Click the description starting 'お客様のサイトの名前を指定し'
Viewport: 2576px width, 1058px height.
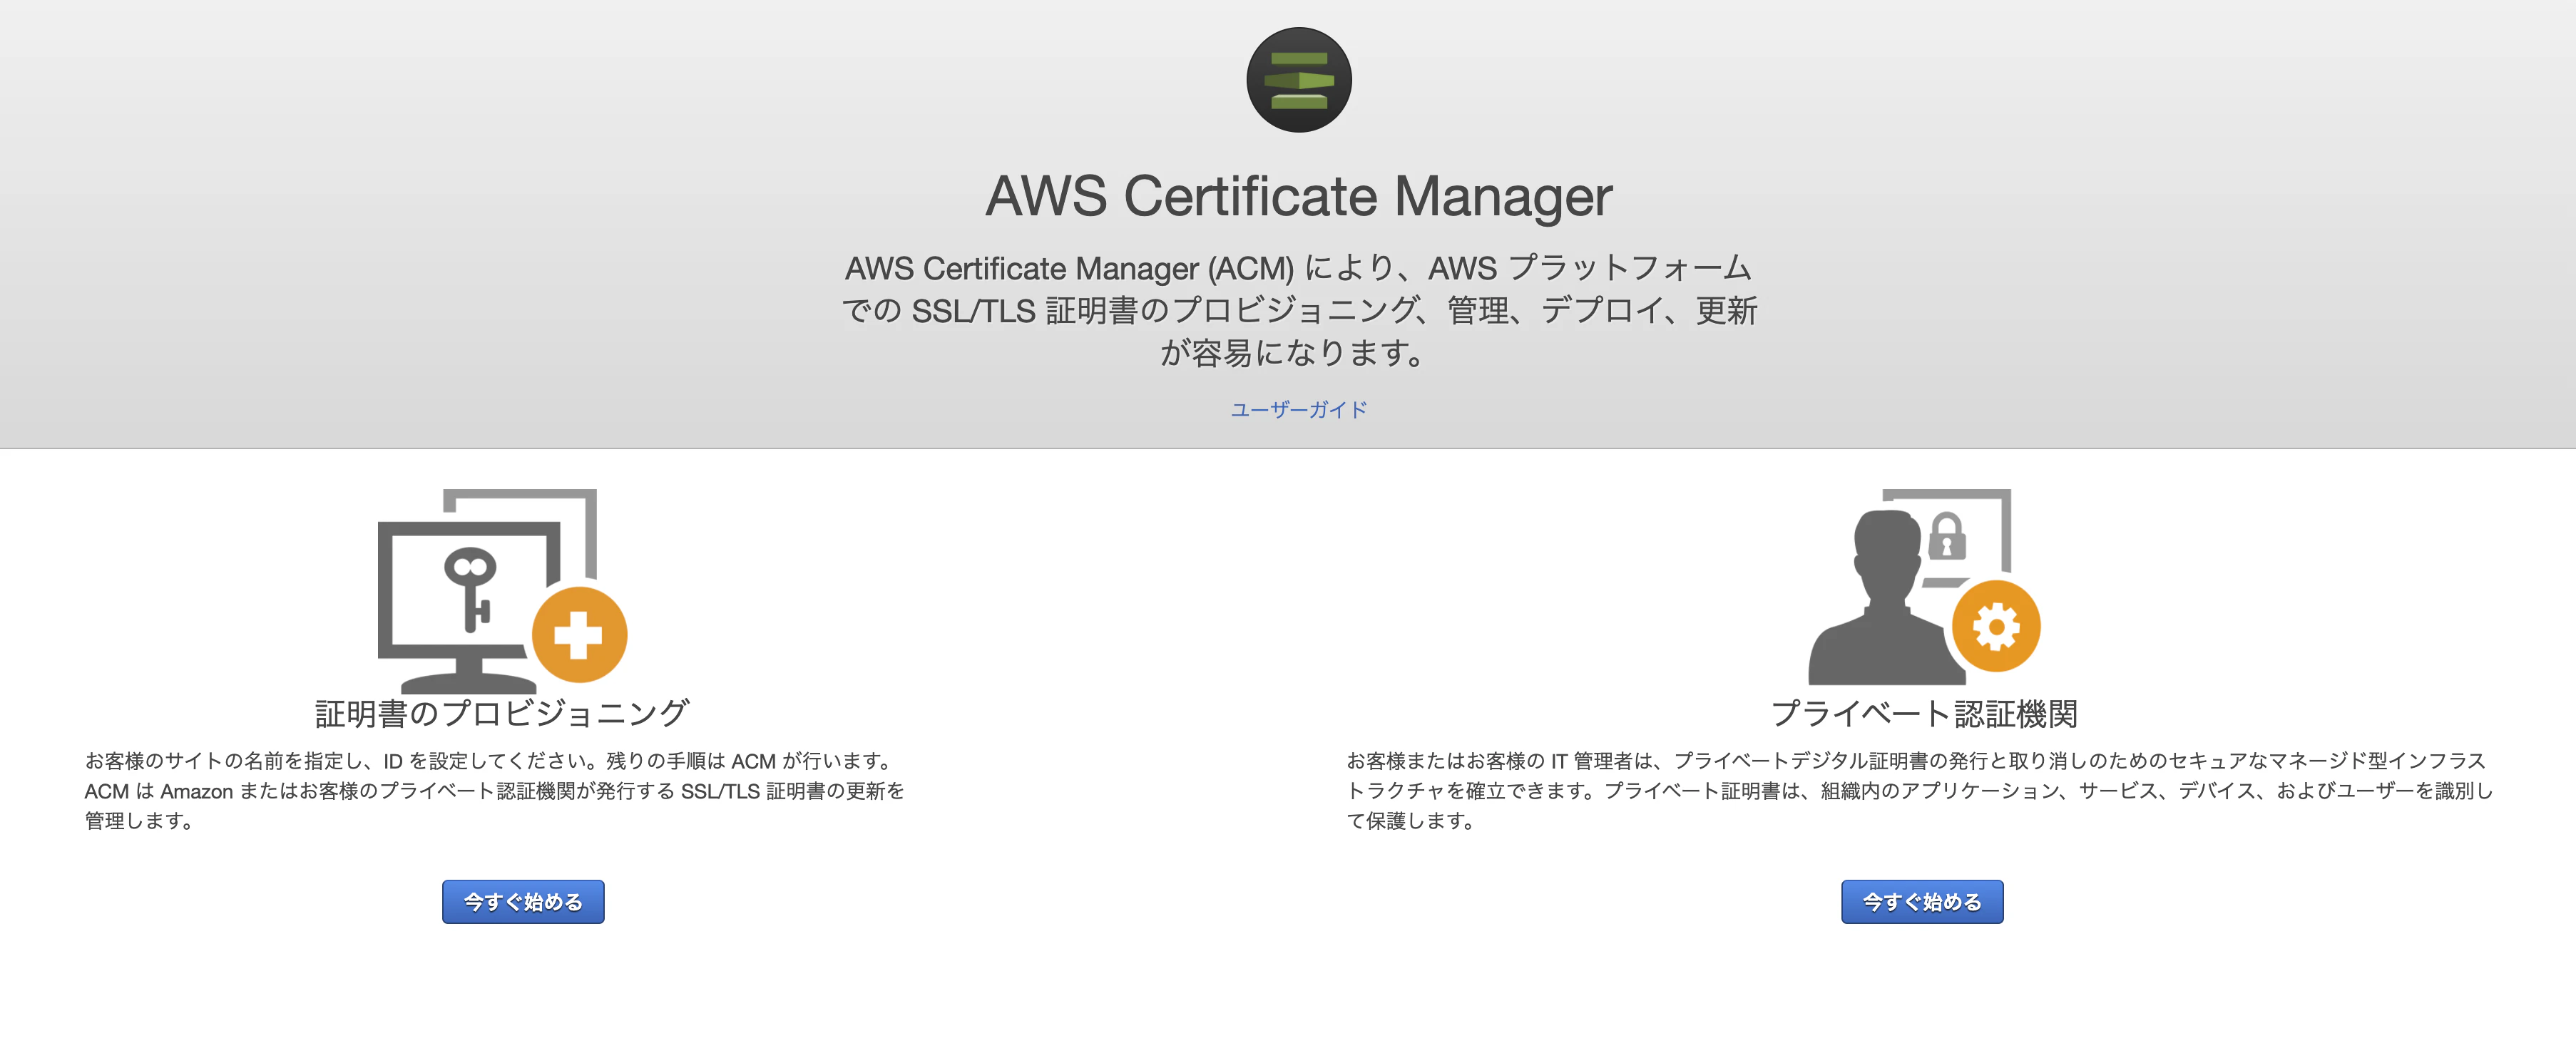coord(494,791)
